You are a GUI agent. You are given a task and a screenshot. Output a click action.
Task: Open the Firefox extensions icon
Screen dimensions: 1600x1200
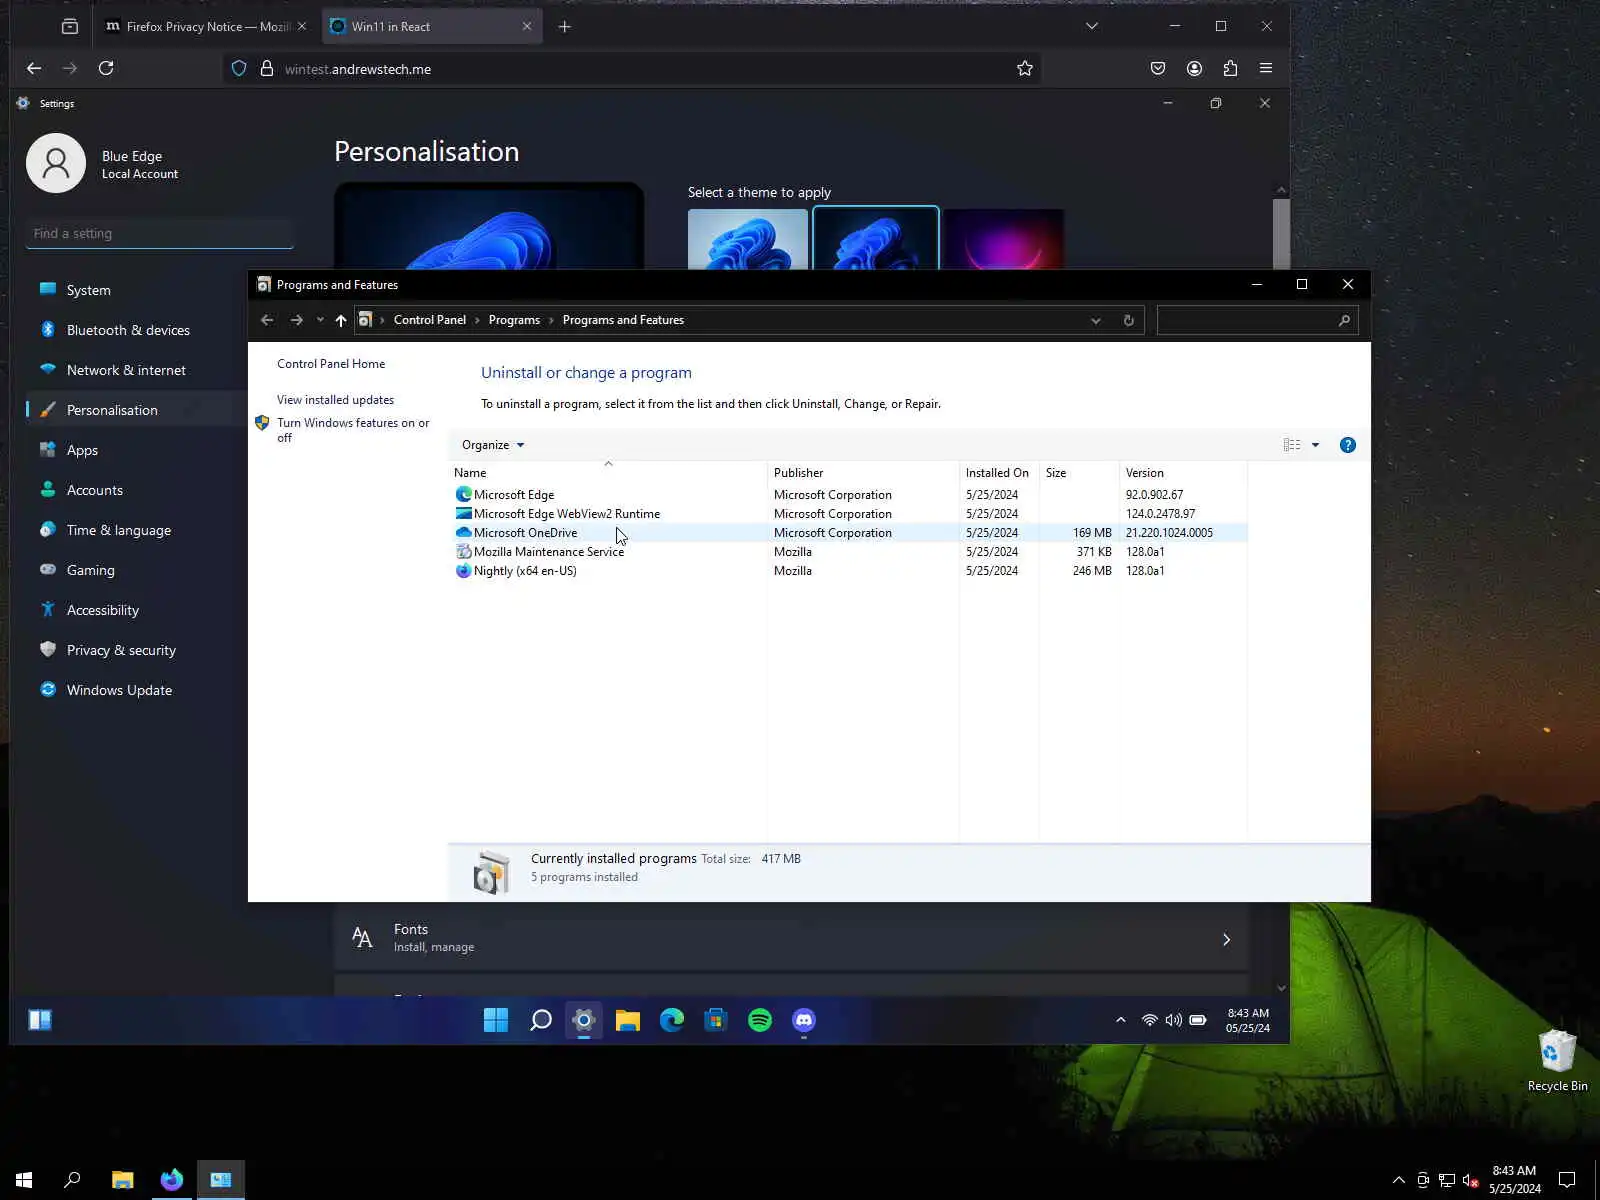(x=1230, y=68)
